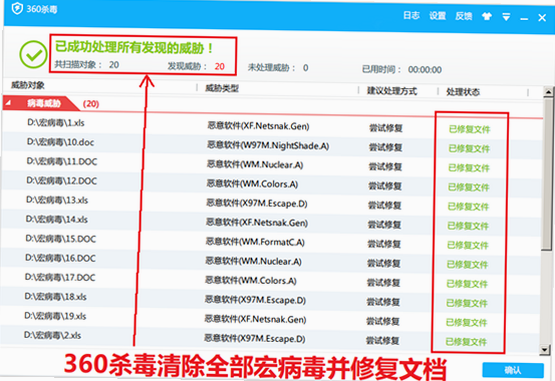The image size is (555, 381).
Task: Click the vertical scrollbar thumb
Action: click(x=547, y=174)
